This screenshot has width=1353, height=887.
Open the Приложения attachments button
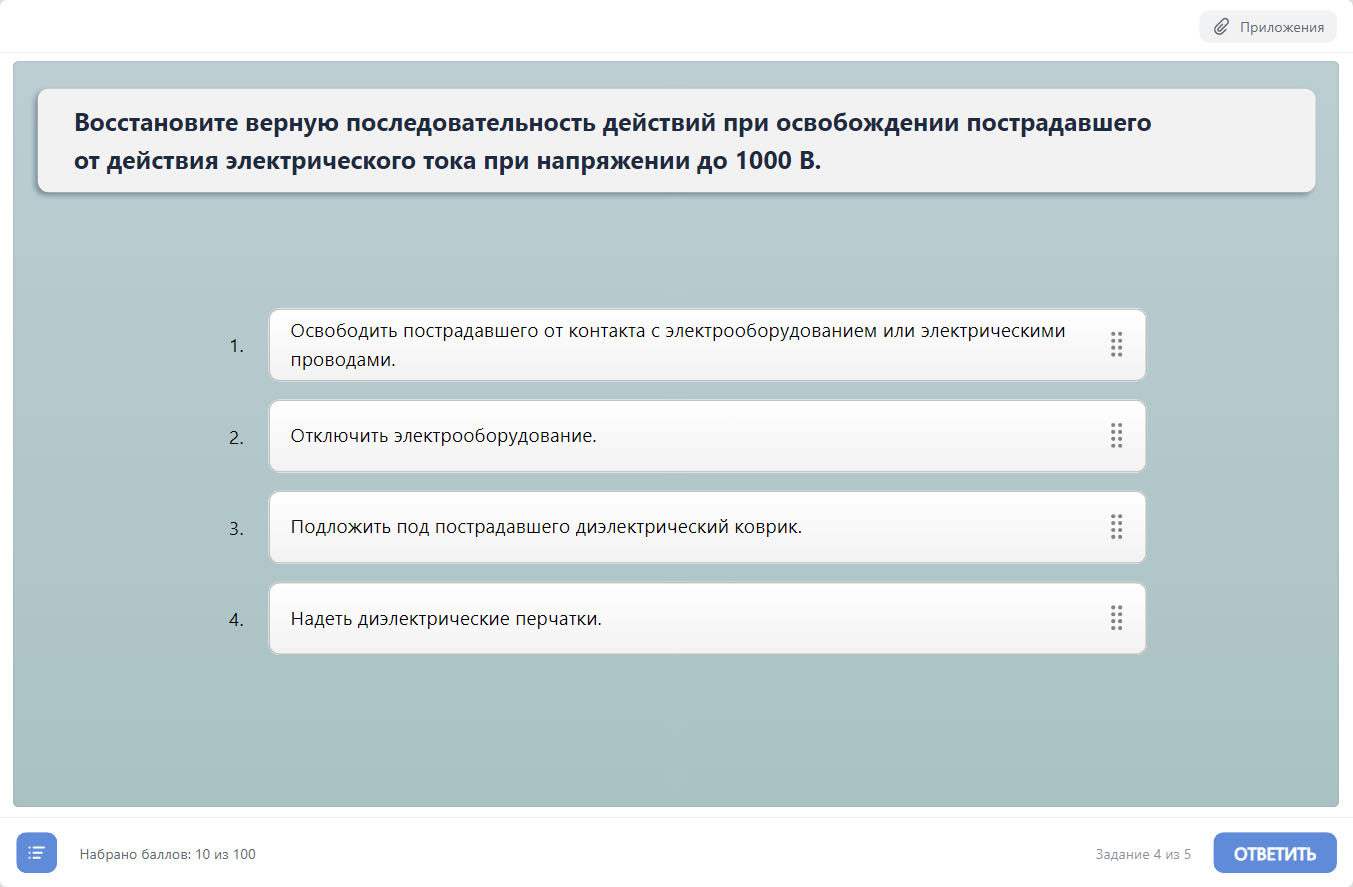(1268, 27)
